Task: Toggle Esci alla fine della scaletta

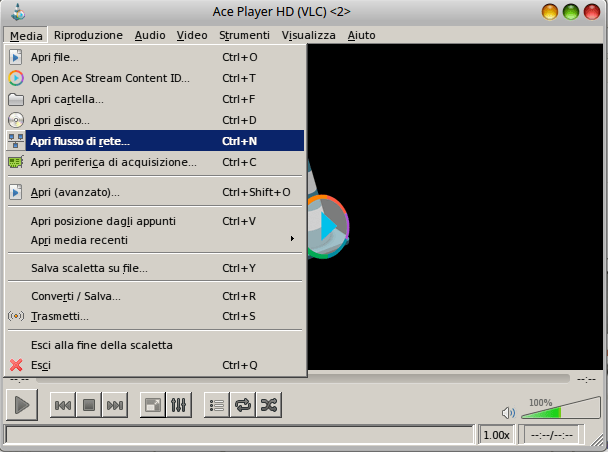Action: click(x=155, y=345)
